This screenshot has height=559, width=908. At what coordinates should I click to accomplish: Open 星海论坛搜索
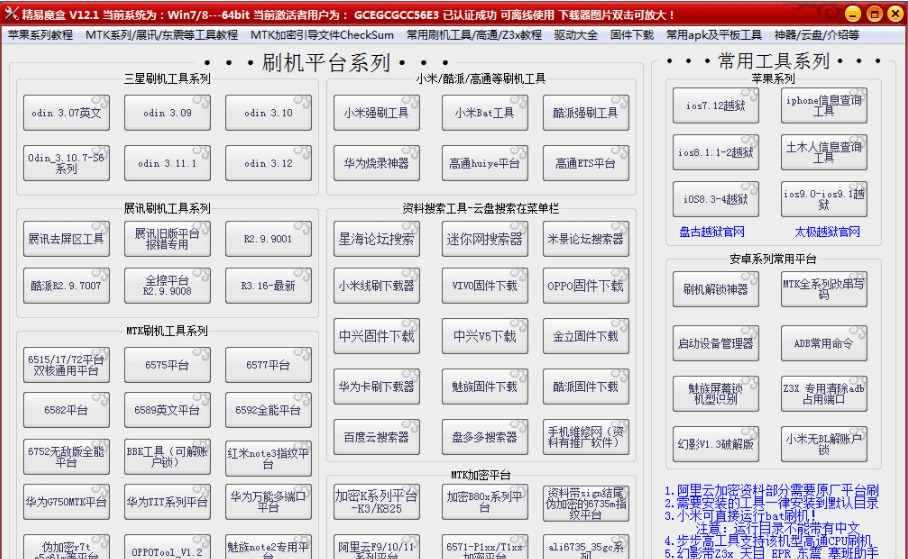376,239
